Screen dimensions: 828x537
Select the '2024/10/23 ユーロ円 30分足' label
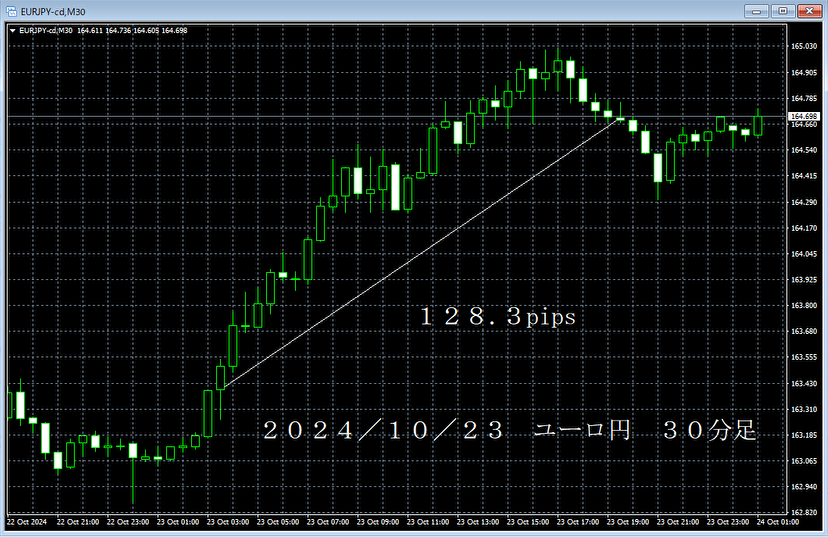click(x=510, y=430)
